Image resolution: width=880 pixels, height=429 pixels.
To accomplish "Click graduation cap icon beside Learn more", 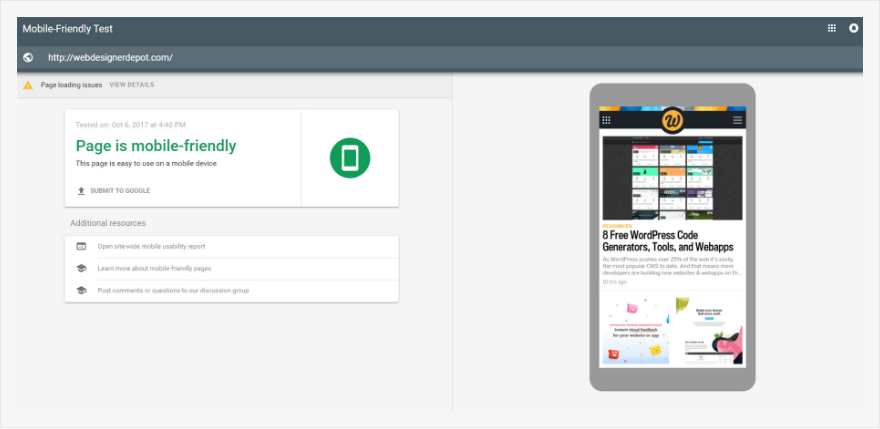I will (81, 268).
